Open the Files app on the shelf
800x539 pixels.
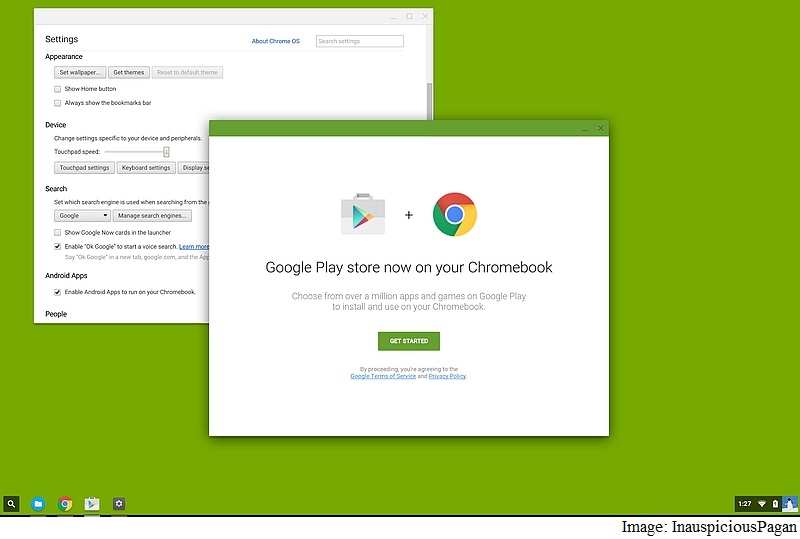[x=38, y=504]
